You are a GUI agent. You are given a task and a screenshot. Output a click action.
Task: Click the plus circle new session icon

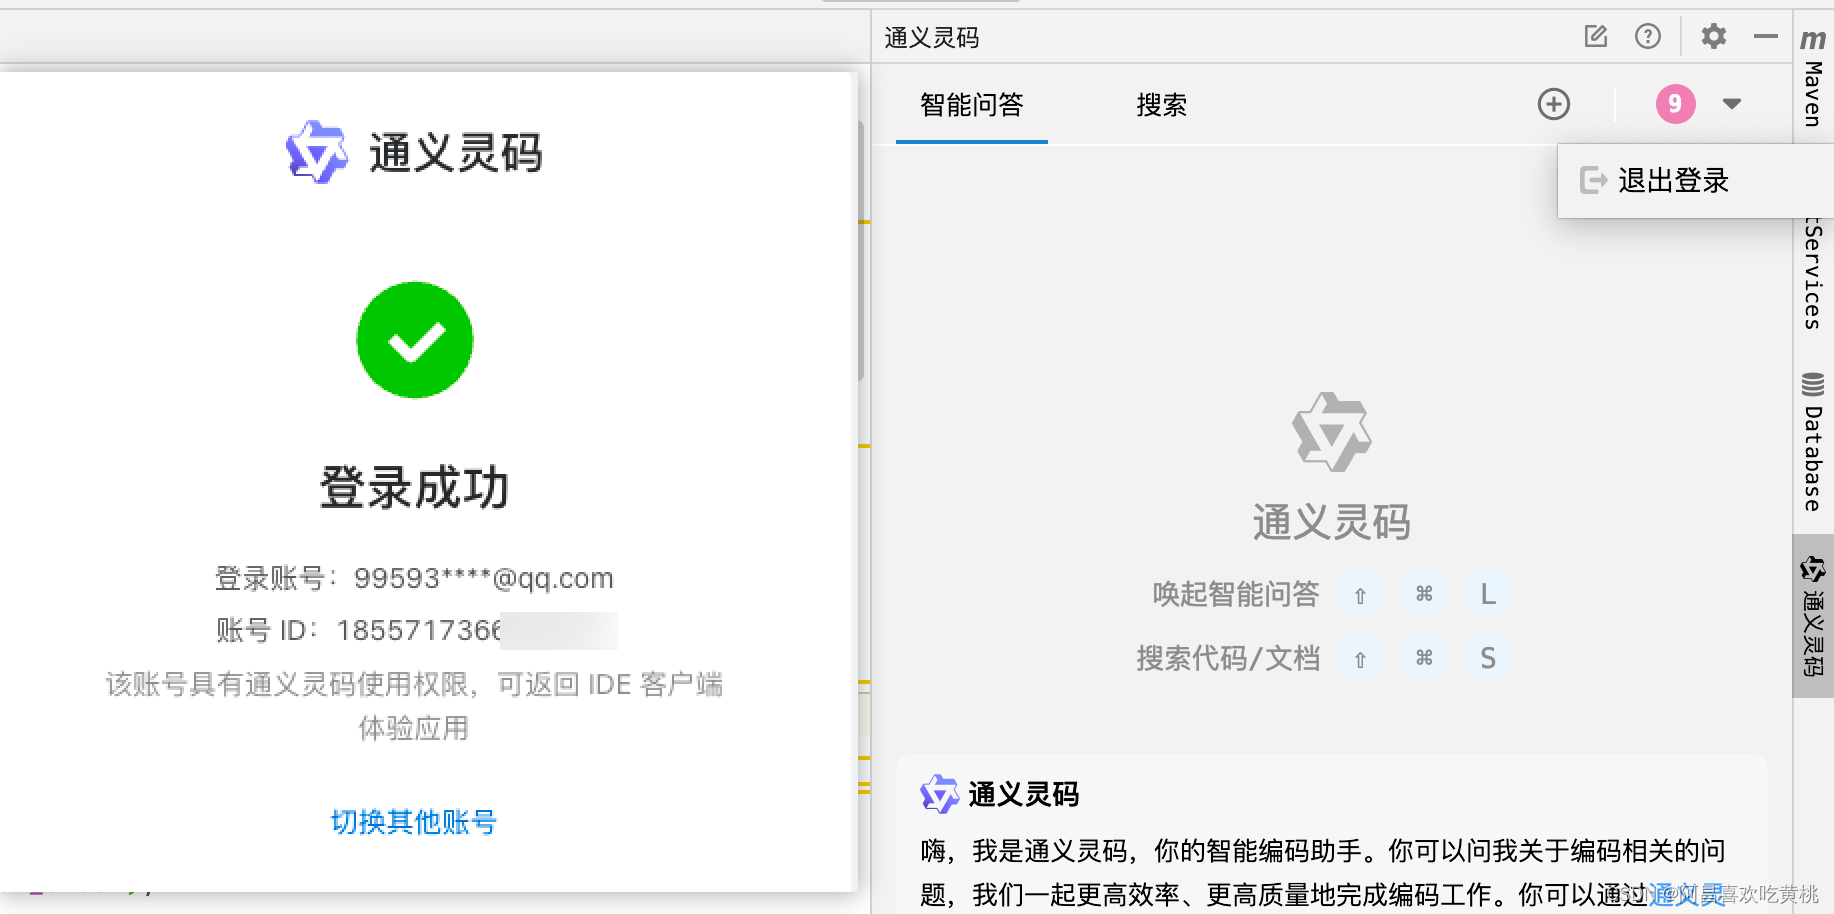(x=1554, y=104)
